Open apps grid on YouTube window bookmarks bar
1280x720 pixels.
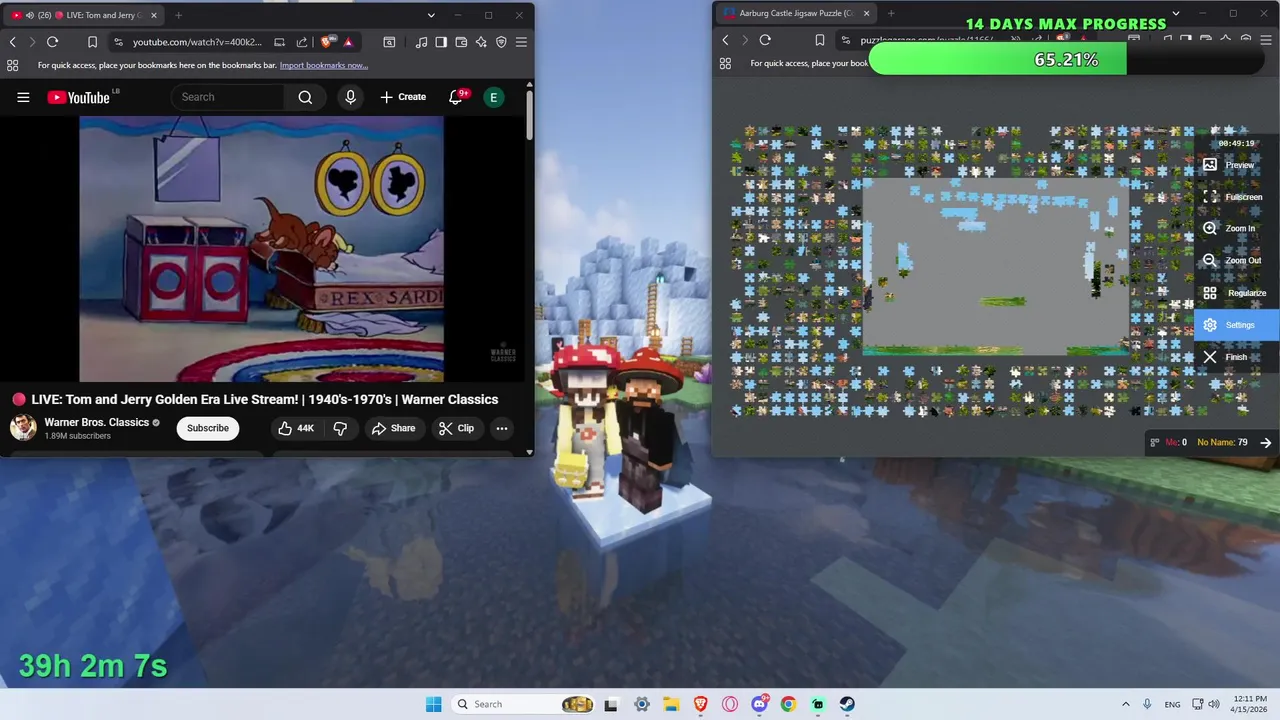click(x=13, y=65)
